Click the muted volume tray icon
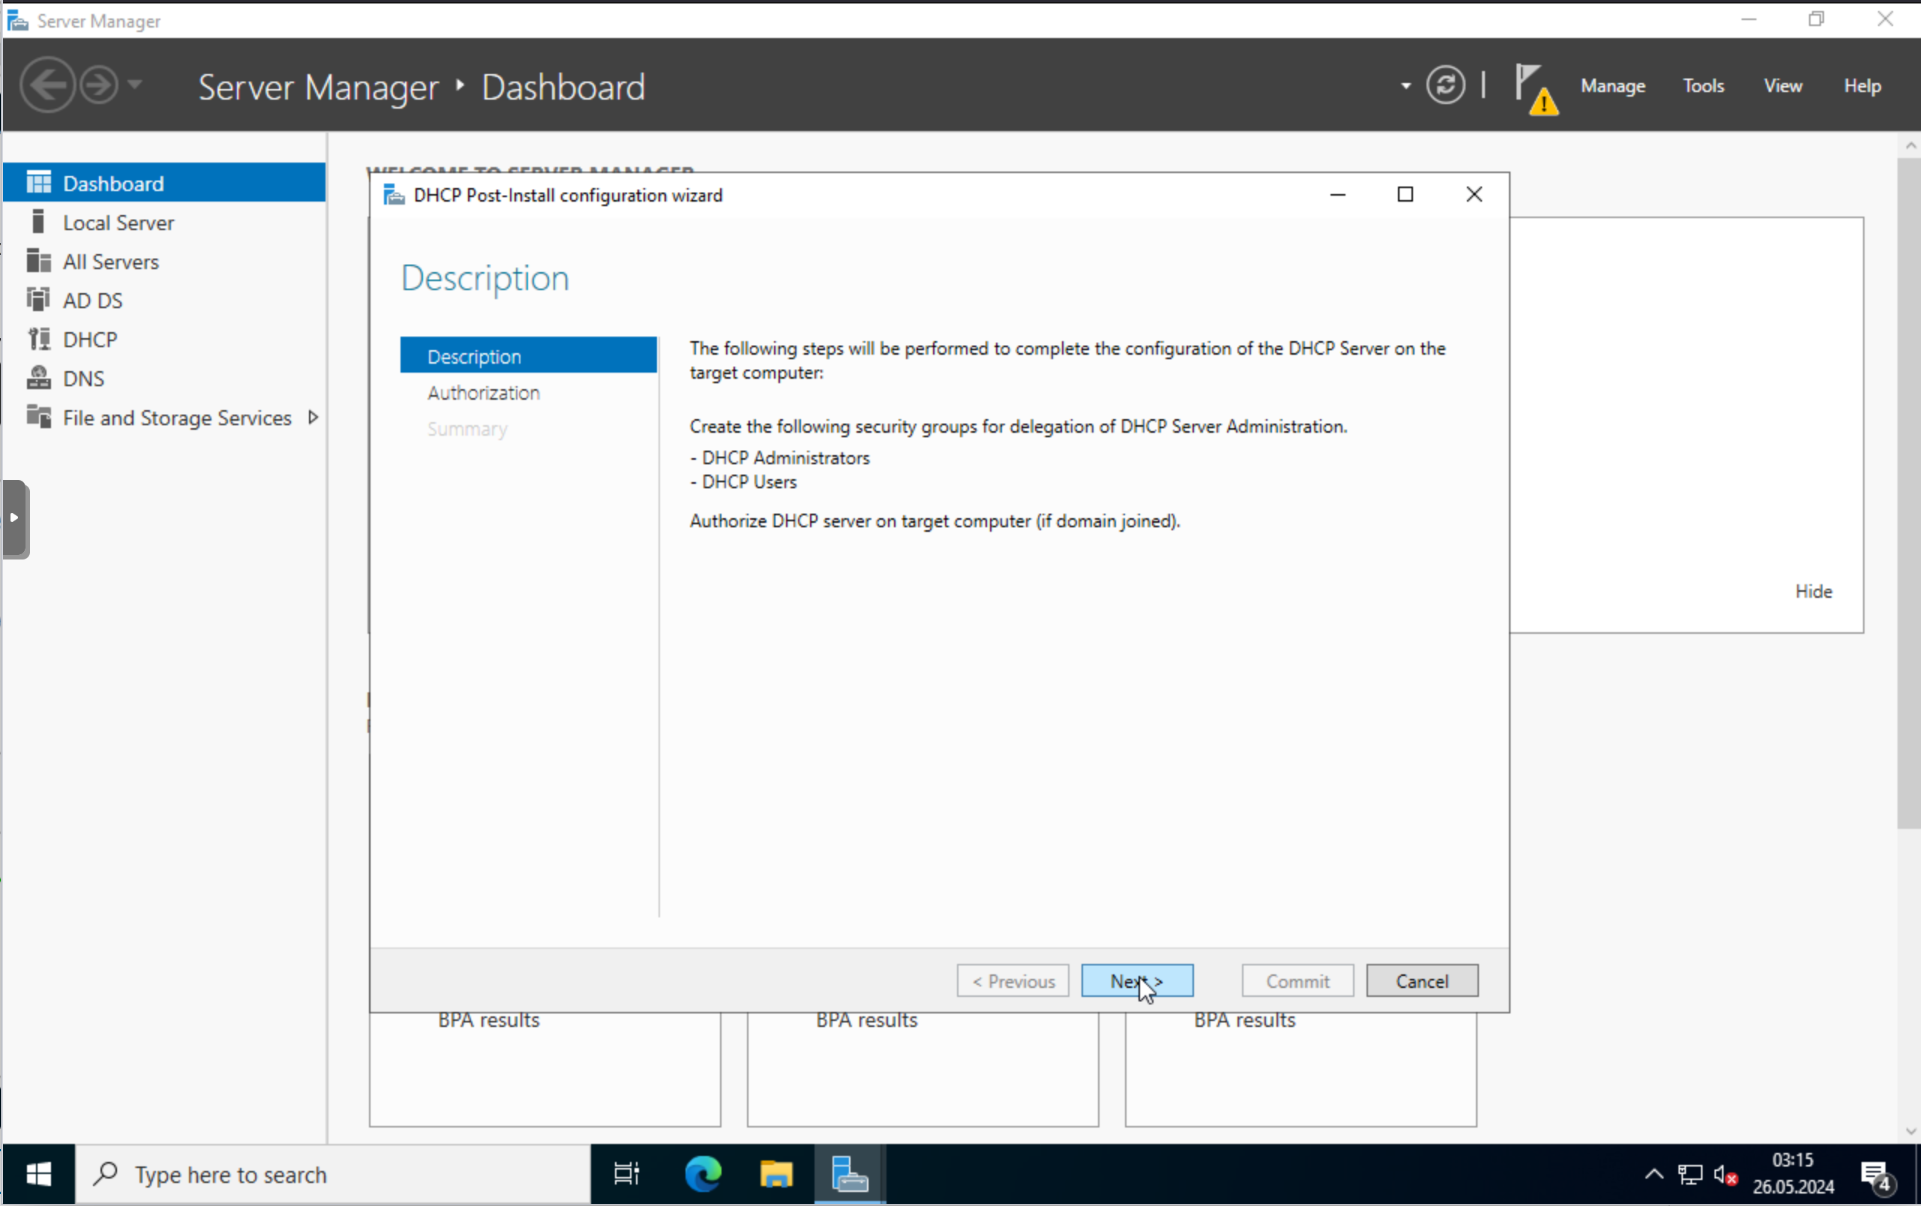Screen dimensions: 1921x1206 tap(1725, 1174)
